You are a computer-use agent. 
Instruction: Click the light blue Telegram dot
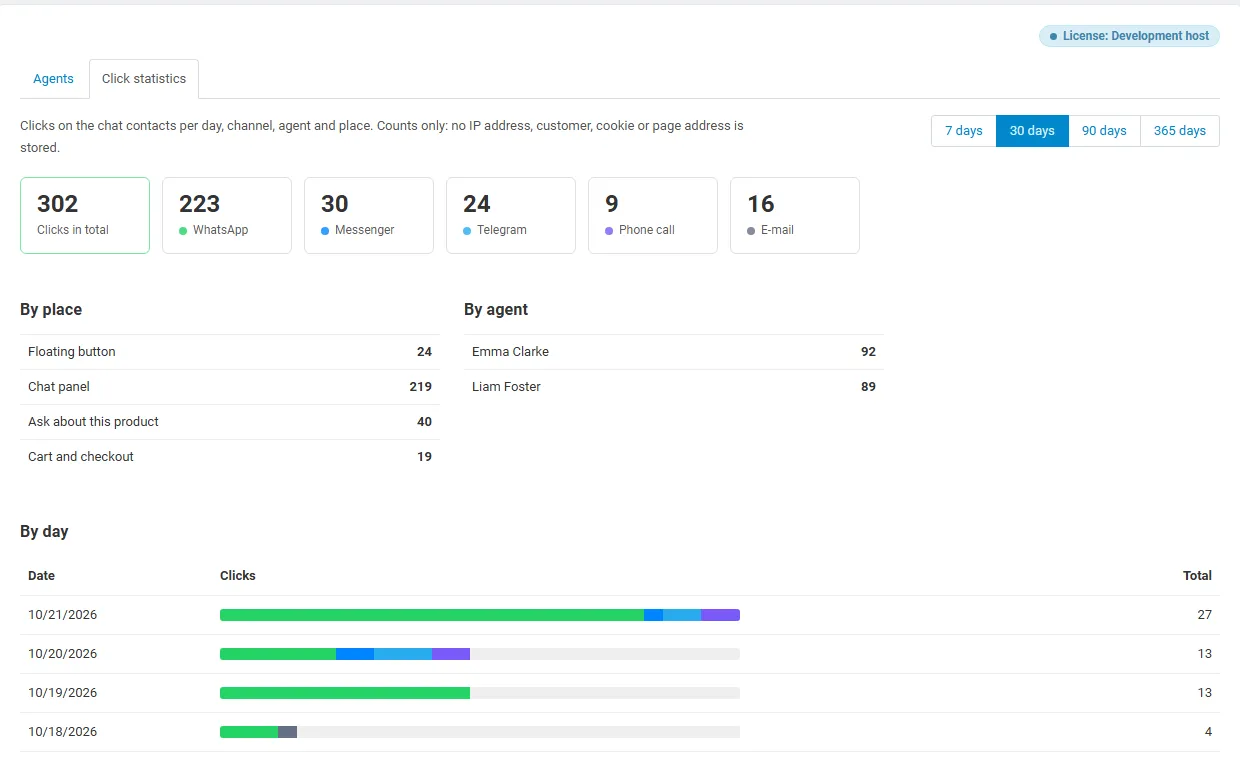coord(467,231)
